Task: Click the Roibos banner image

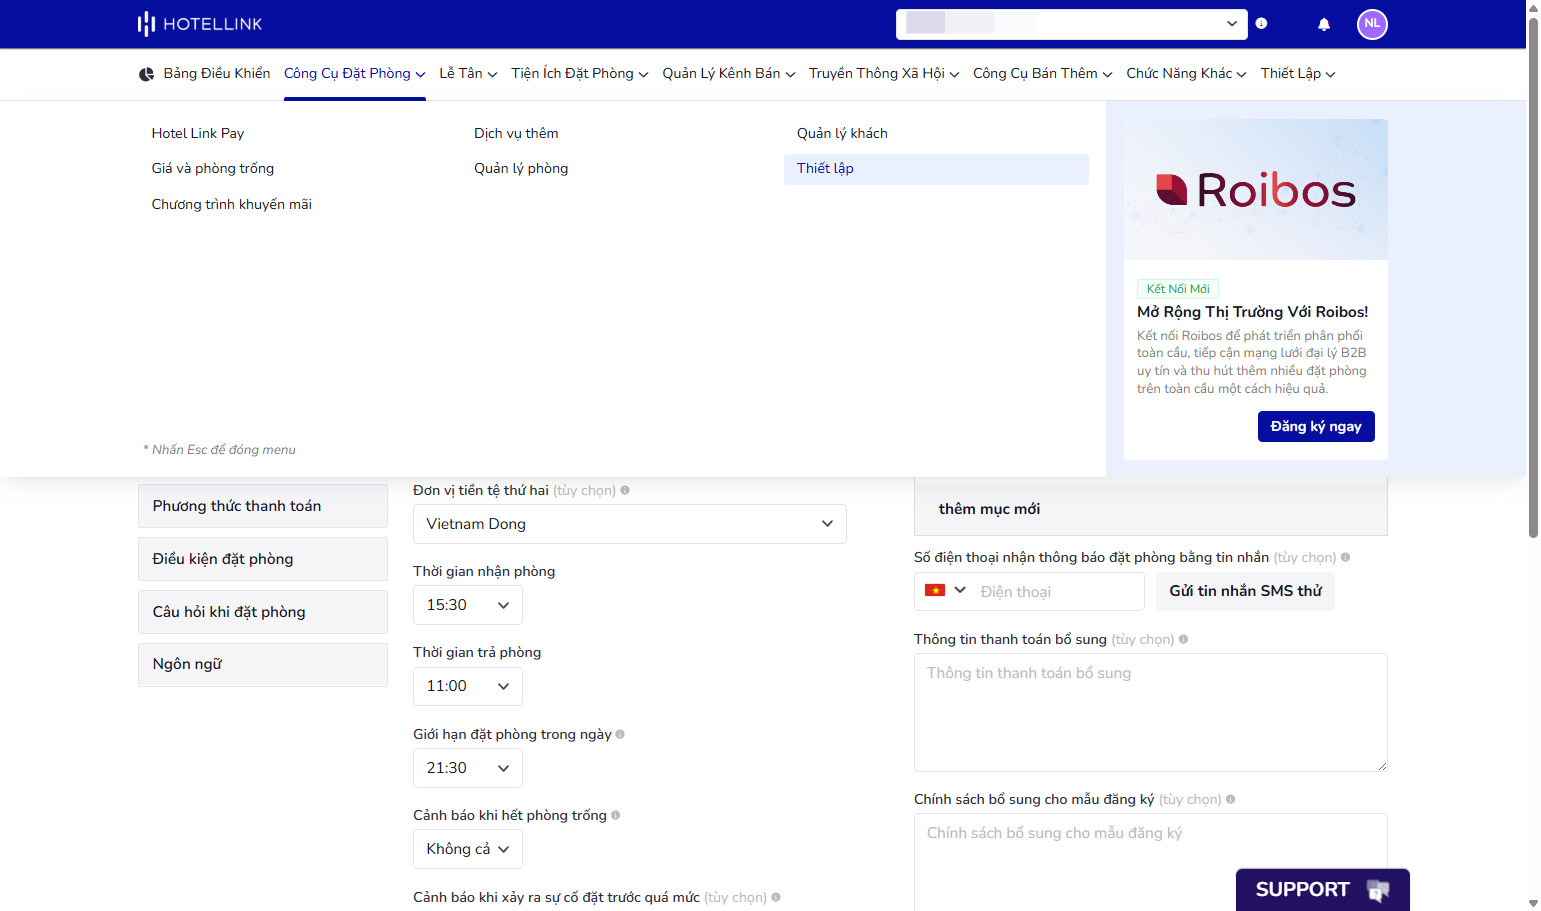Action: click(1256, 190)
